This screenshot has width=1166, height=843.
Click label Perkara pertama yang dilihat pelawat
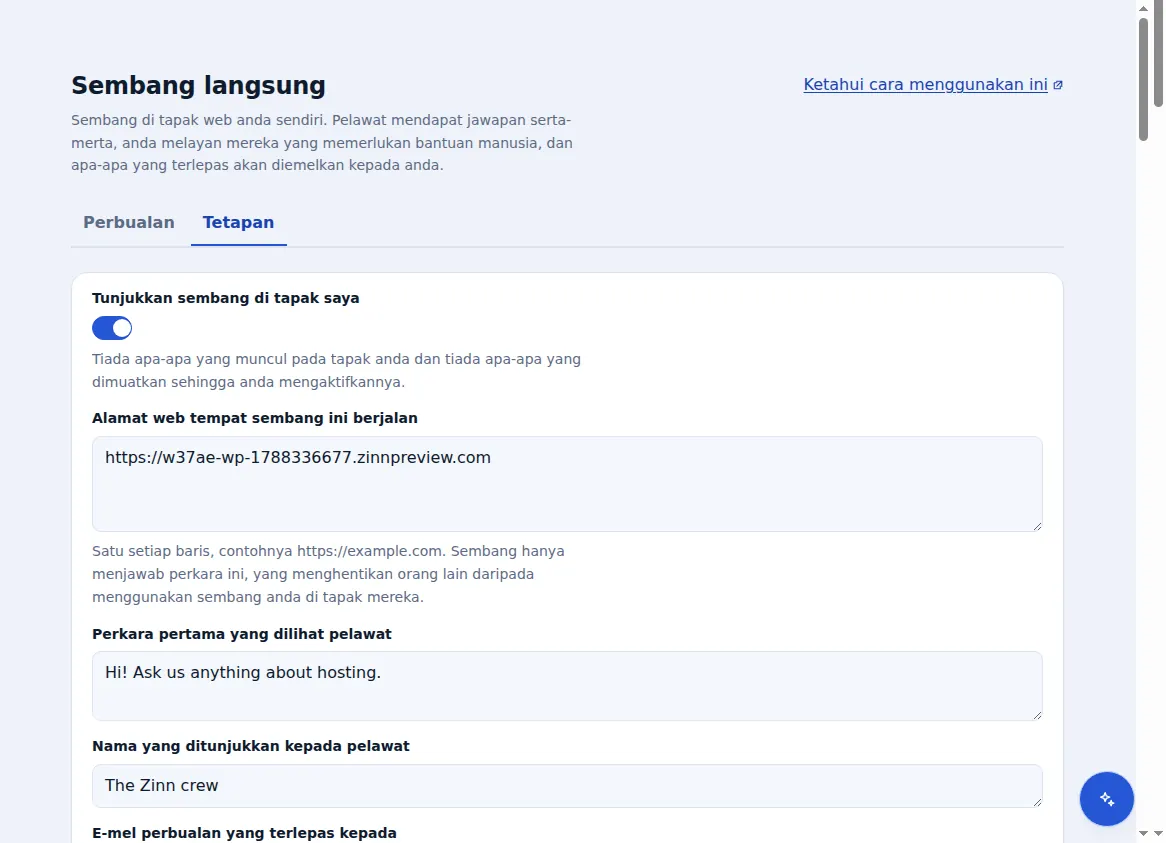click(242, 634)
